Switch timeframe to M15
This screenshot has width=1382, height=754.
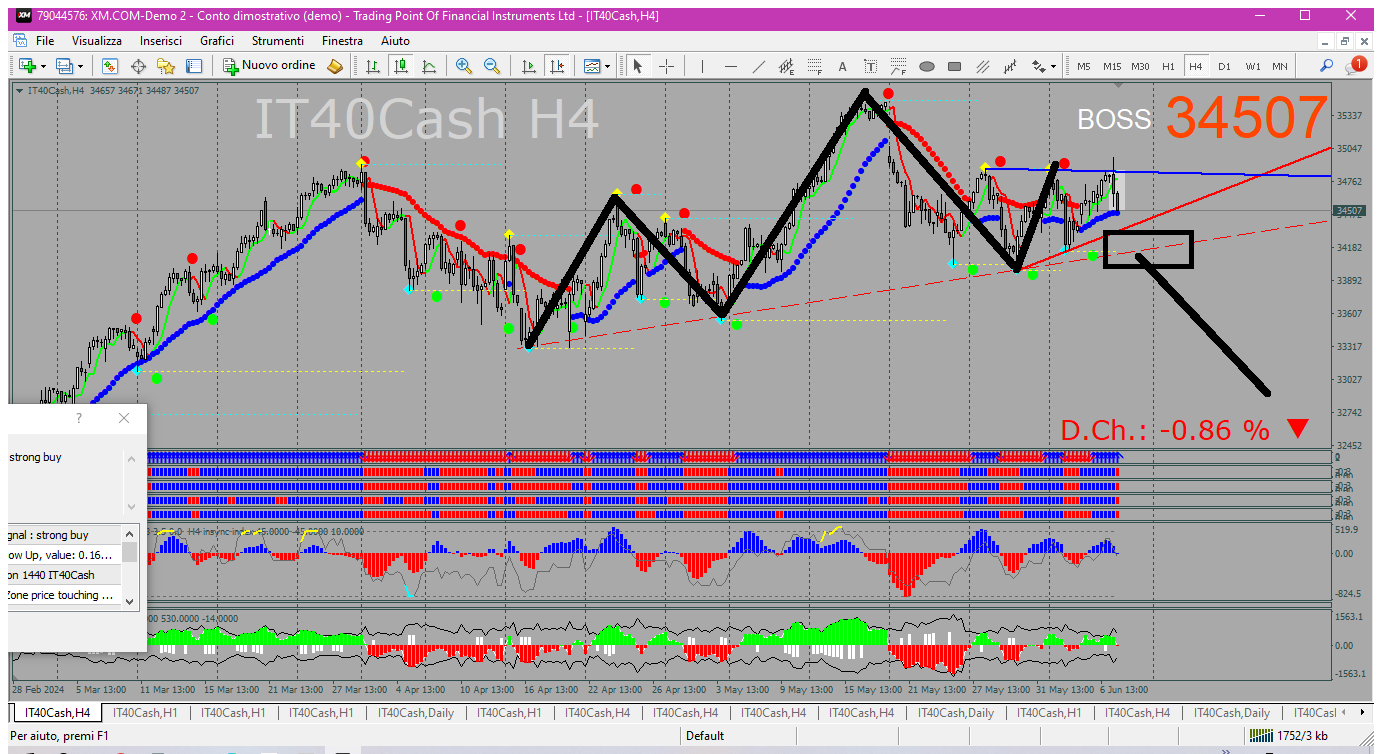pyautogui.click(x=1112, y=66)
